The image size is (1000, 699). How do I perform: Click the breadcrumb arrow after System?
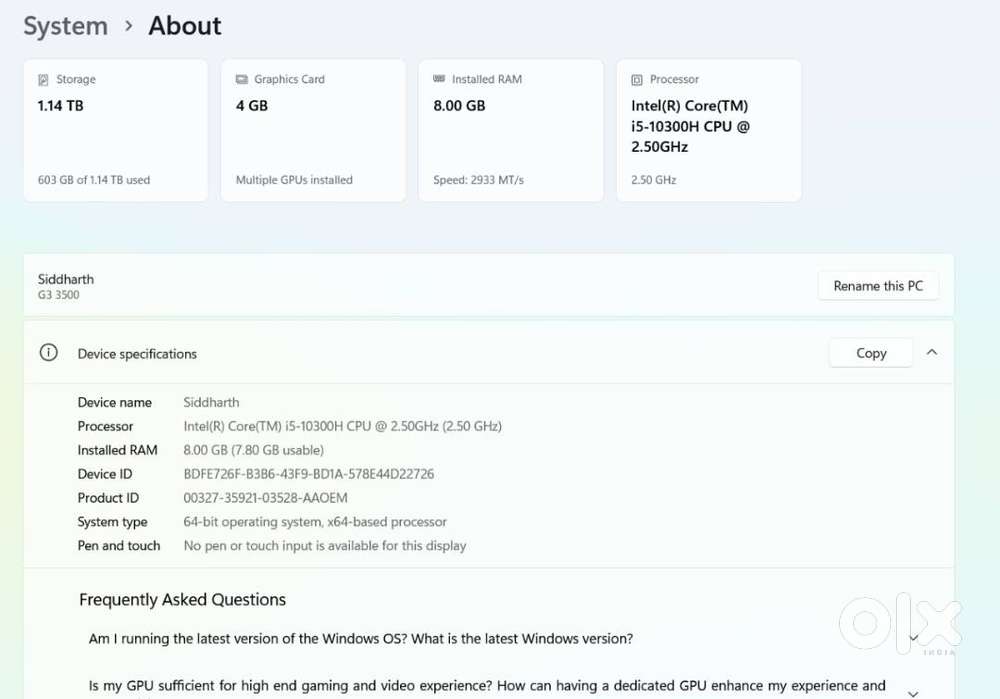tap(129, 26)
